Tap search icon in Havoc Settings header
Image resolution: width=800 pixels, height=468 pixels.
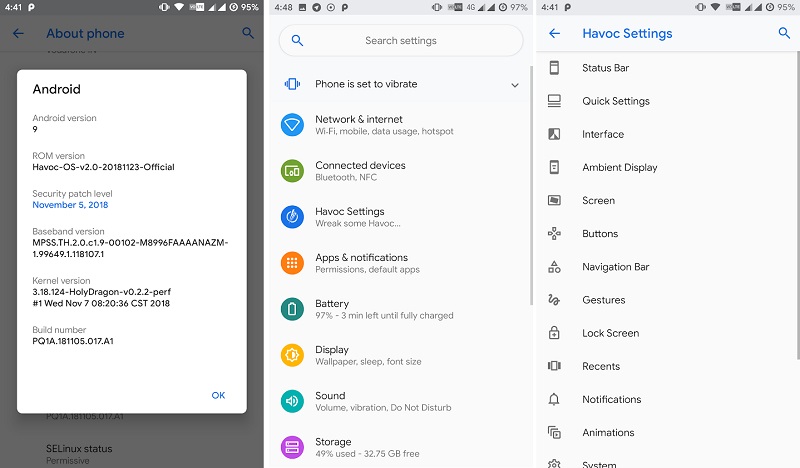click(x=784, y=33)
